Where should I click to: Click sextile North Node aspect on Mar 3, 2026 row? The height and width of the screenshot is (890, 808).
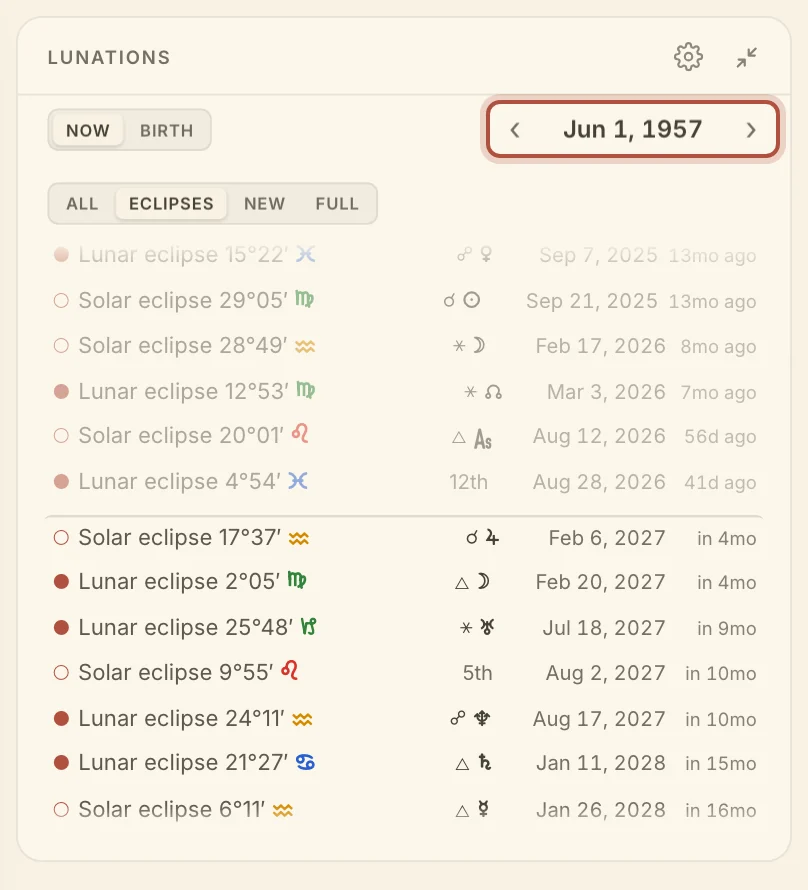pos(483,392)
